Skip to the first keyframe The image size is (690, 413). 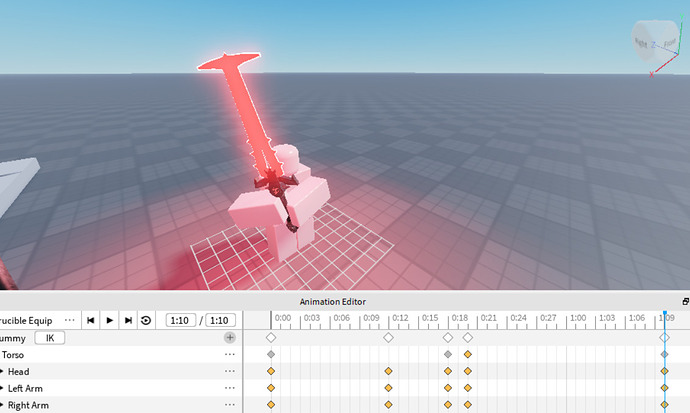91,320
